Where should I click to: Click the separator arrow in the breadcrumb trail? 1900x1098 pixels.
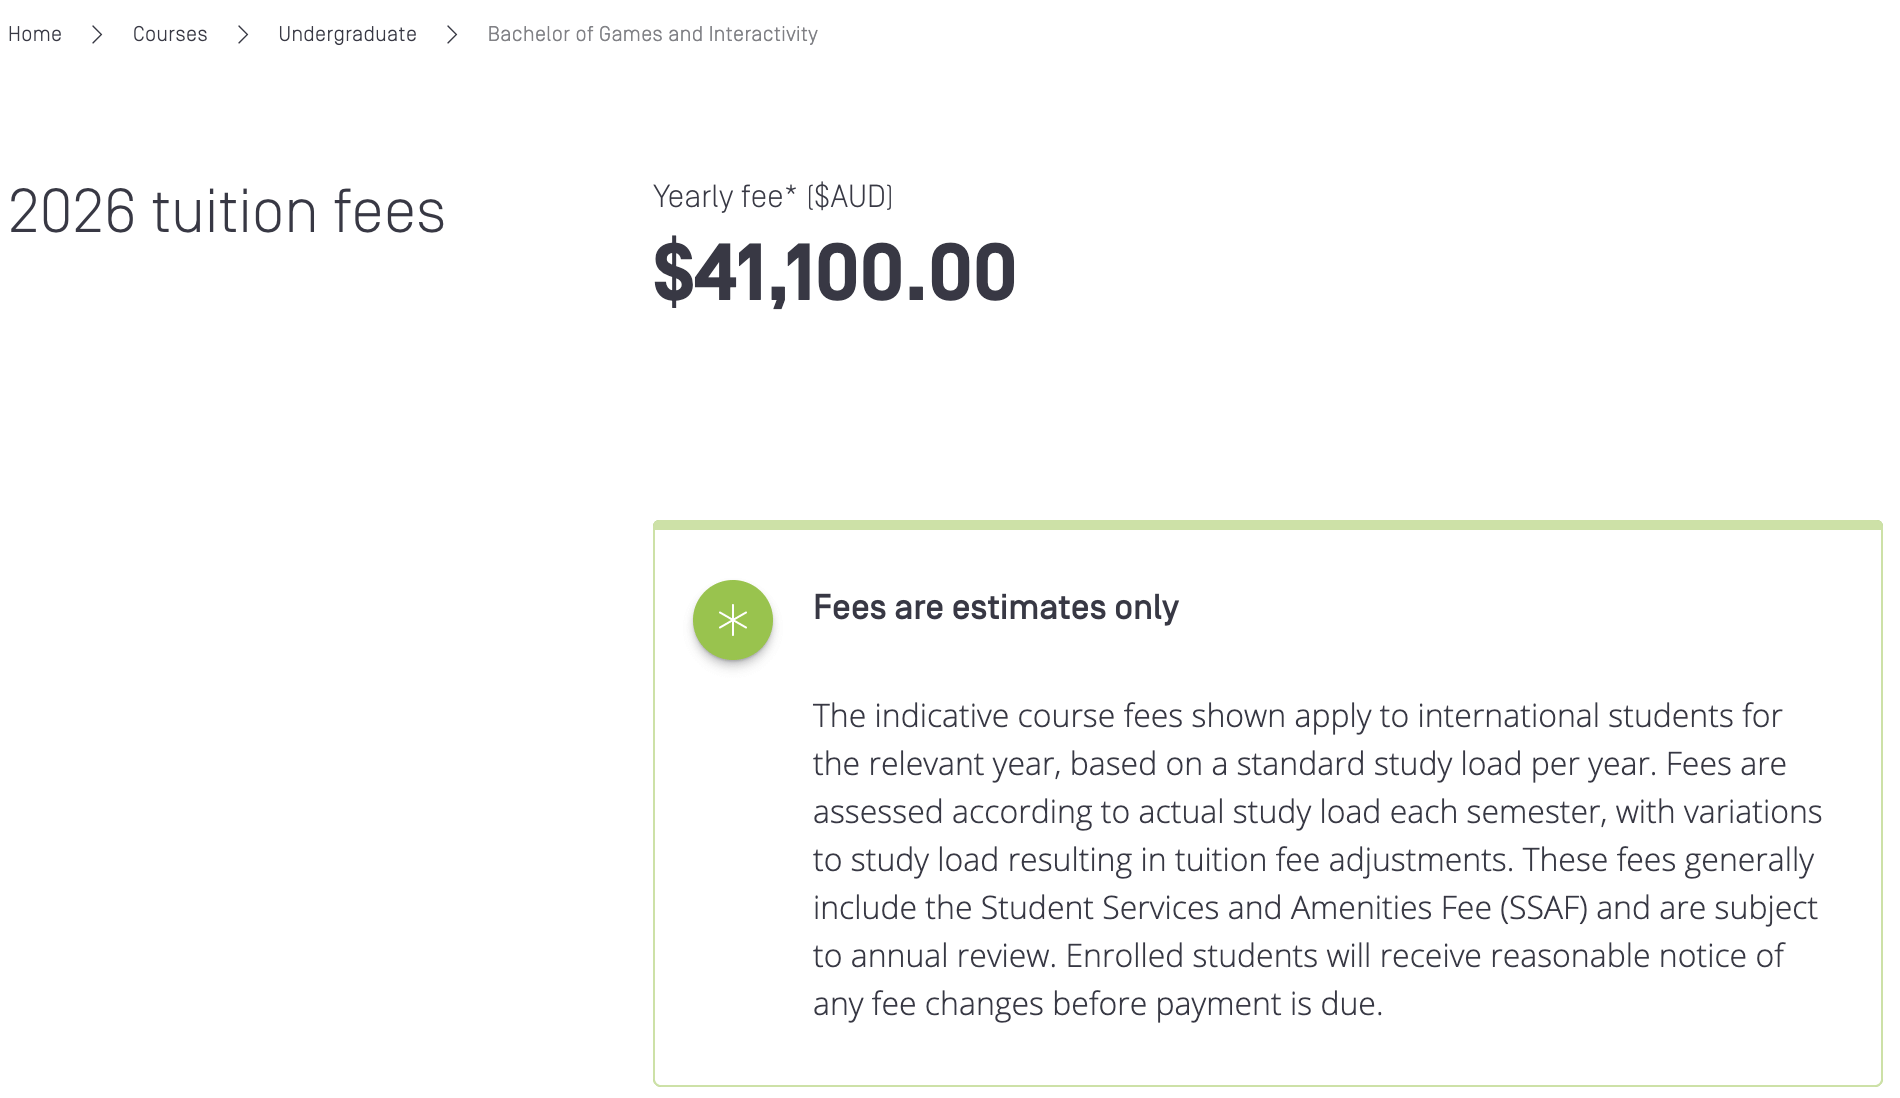98,34
